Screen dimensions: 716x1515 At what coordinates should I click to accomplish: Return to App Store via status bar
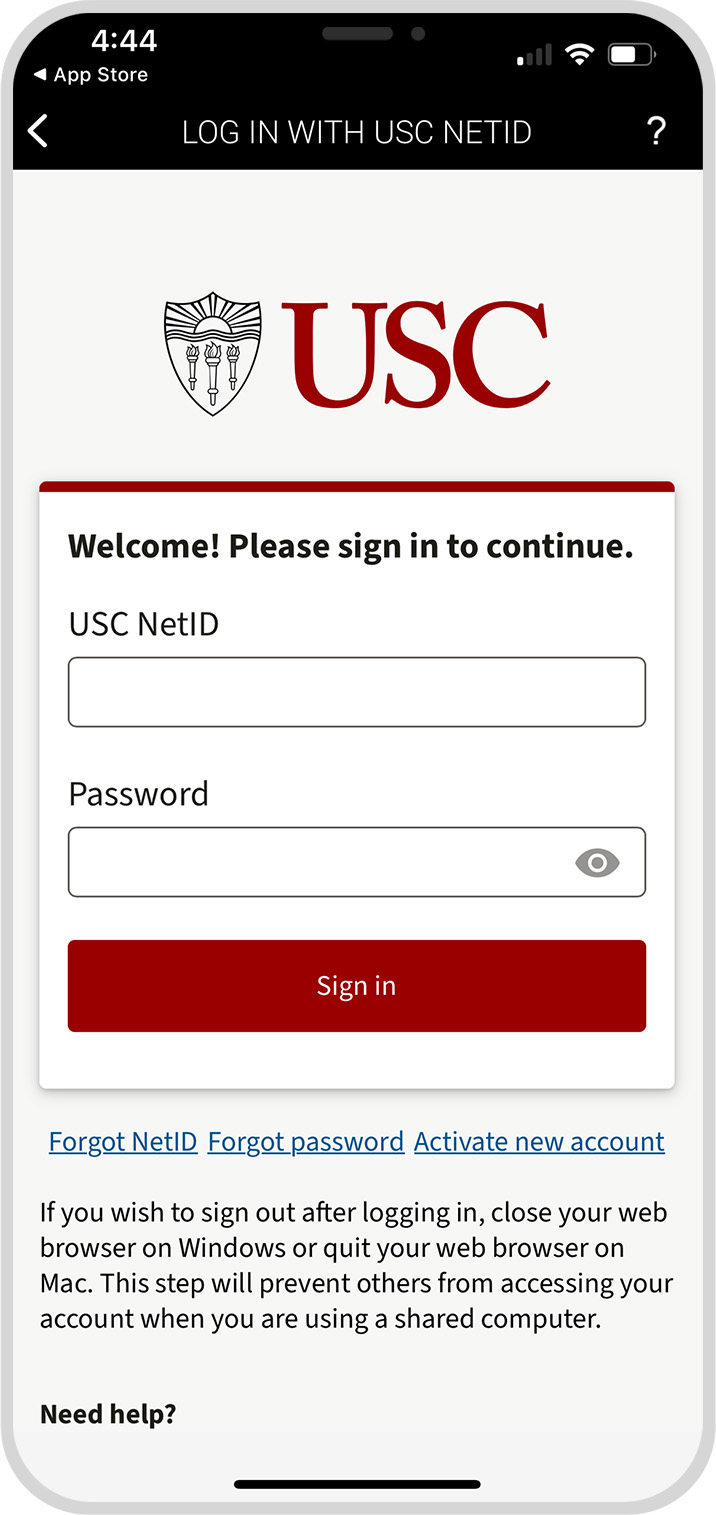(91, 75)
